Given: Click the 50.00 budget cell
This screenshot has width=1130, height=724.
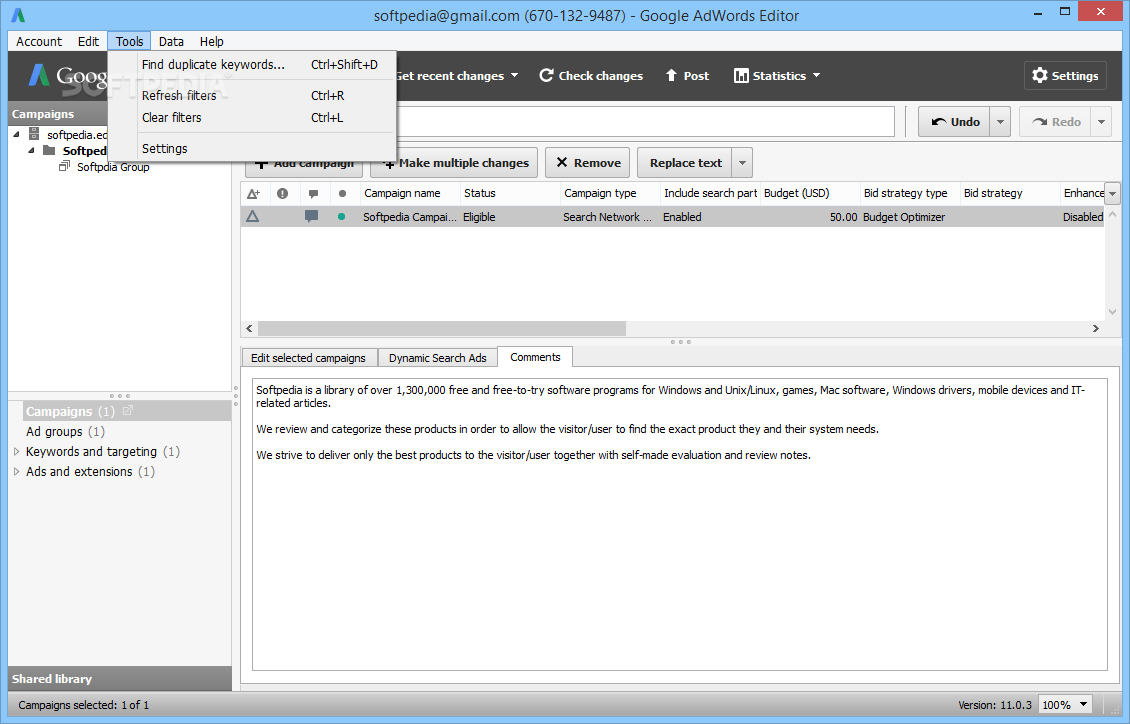Looking at the screenshot, I should click(810, 217).
